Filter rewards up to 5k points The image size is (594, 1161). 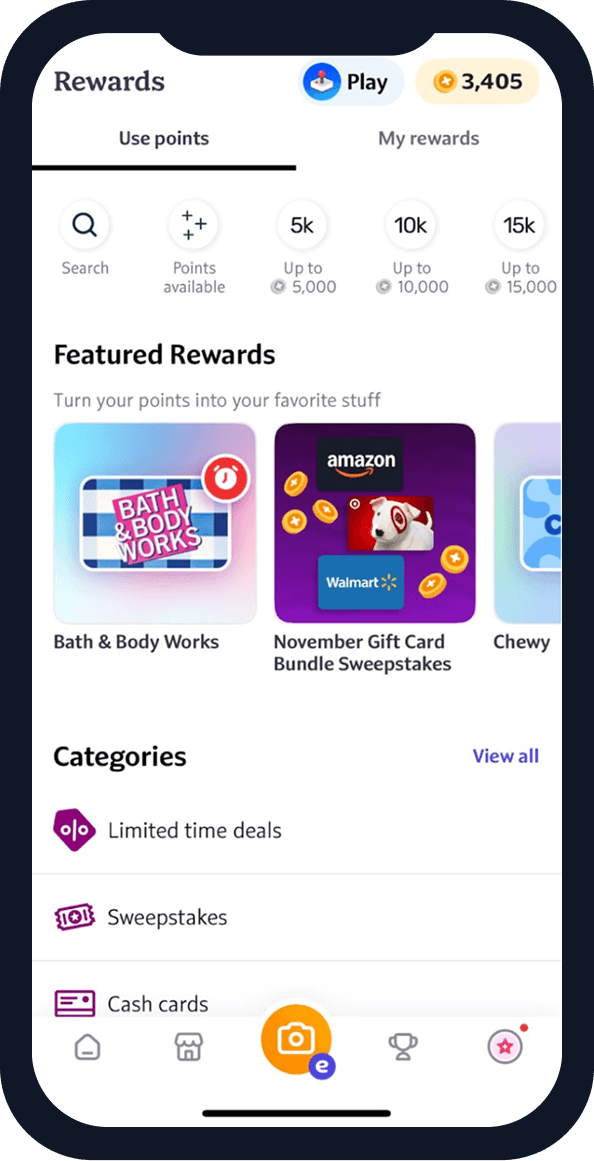[x=302, y=224]
